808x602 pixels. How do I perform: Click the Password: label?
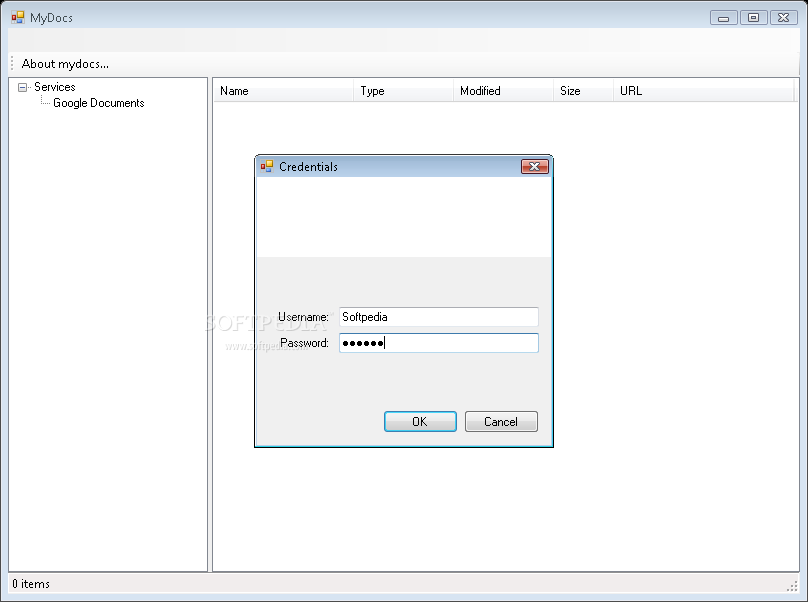[x=304, y=343]
